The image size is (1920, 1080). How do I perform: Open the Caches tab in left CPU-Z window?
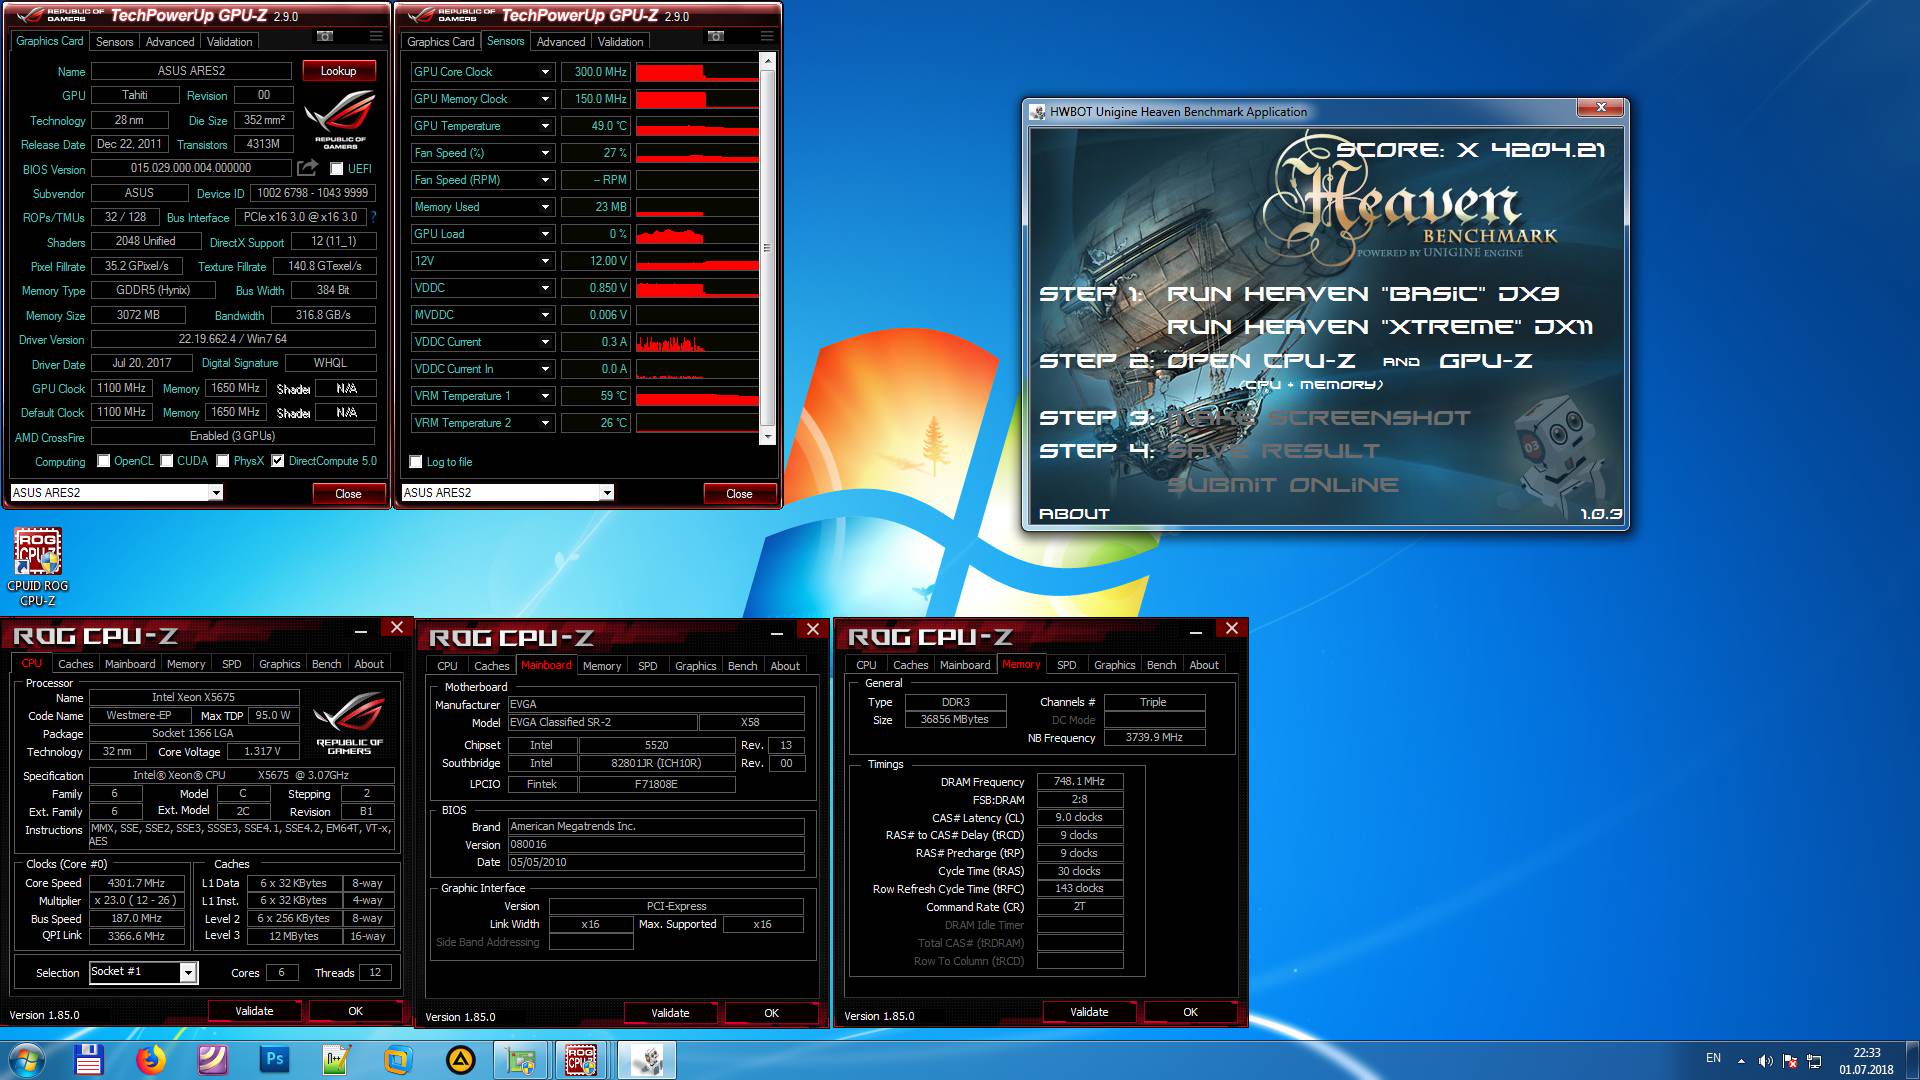[x=75, y=664]
